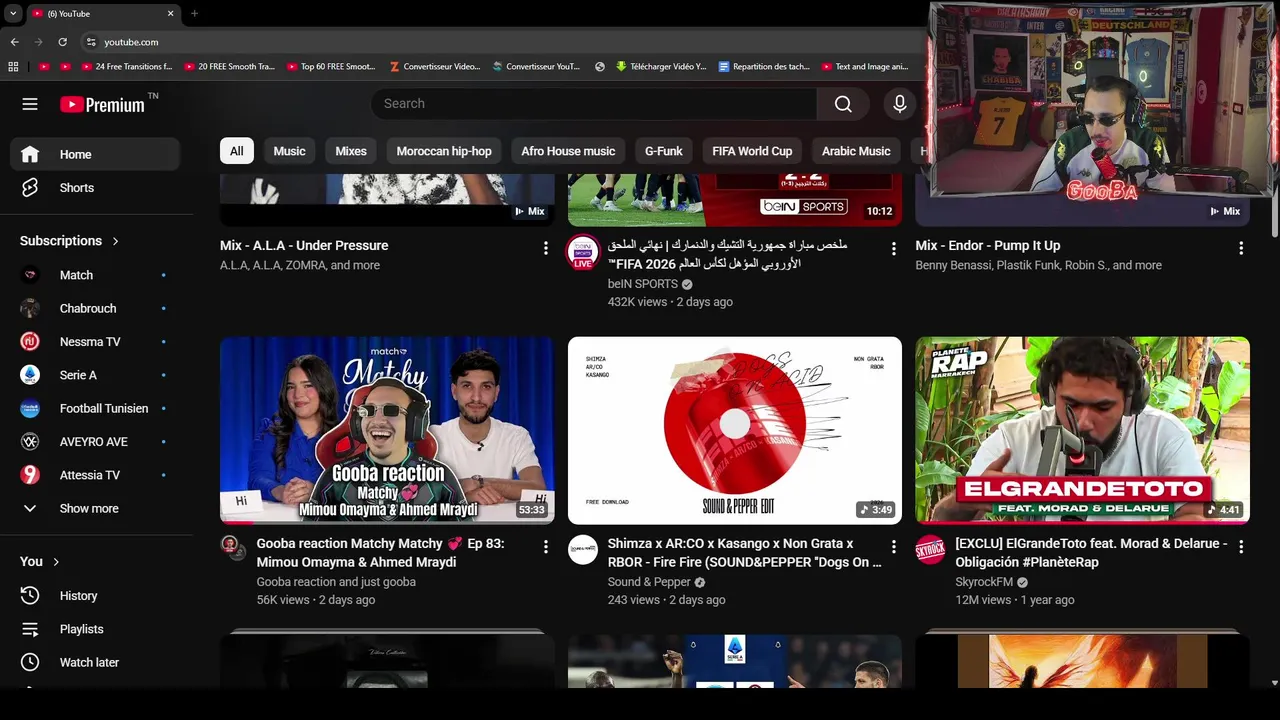
Task: Expand the Subscriptions section chevron
Action: [x=115, y=241]
